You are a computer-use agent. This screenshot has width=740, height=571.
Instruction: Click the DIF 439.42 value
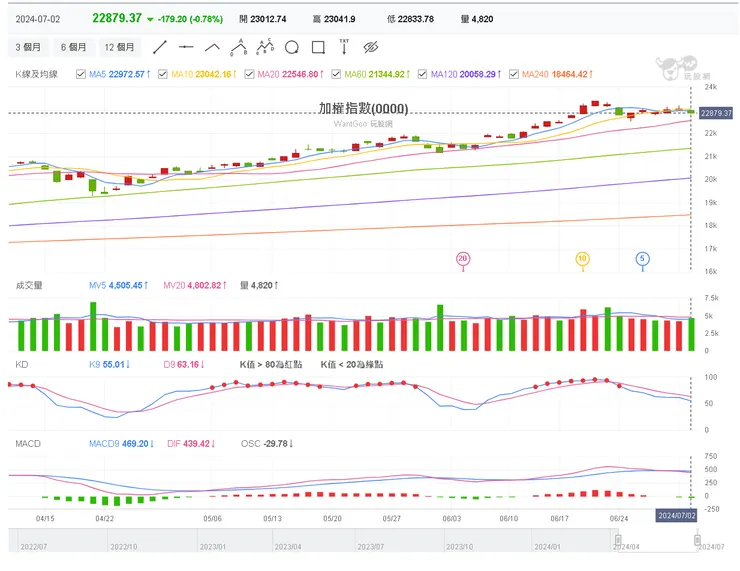coord(191,444)
